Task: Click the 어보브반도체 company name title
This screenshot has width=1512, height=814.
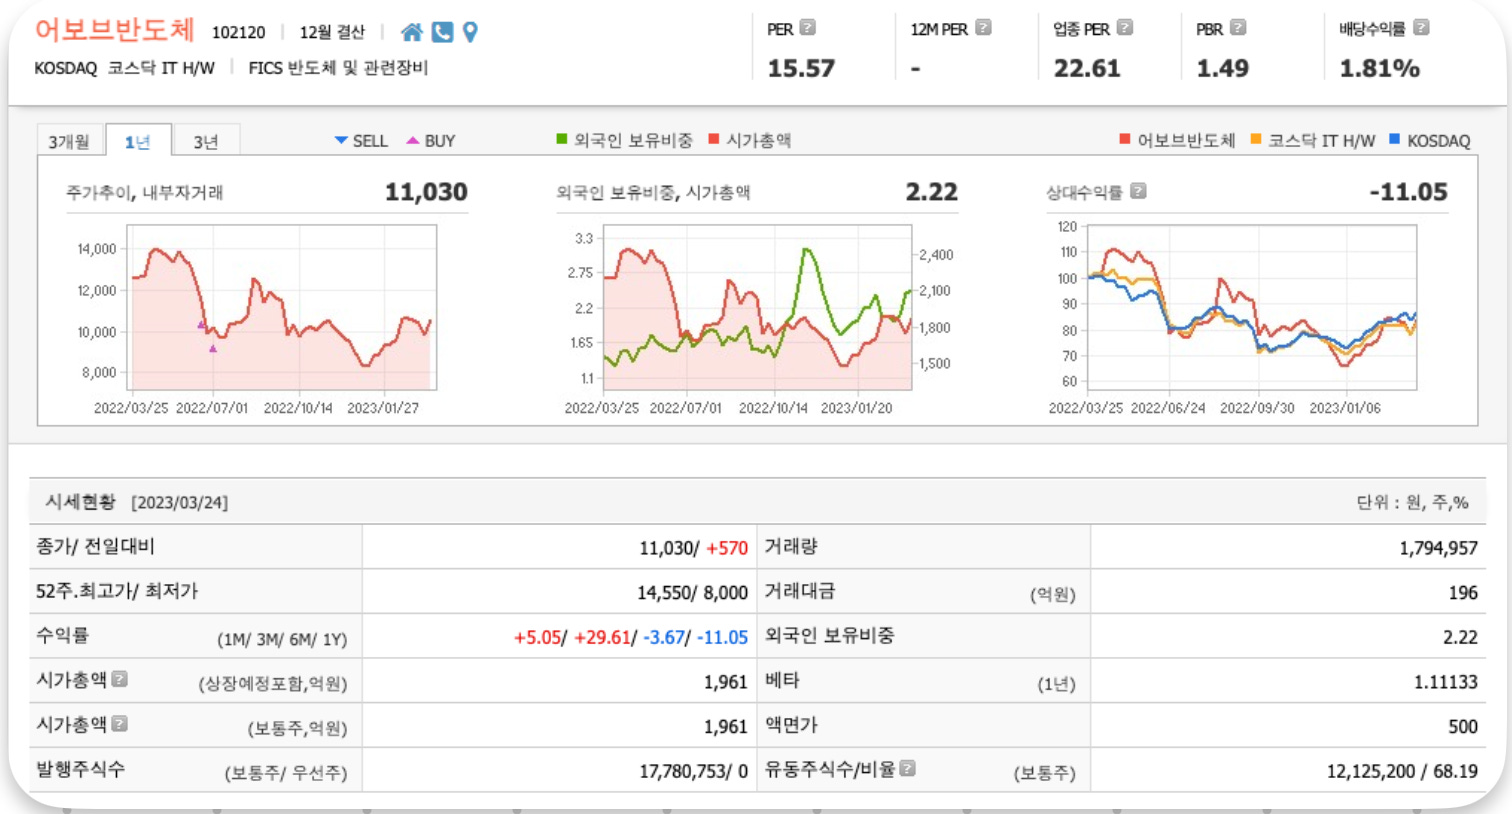Action: (115, 30)
